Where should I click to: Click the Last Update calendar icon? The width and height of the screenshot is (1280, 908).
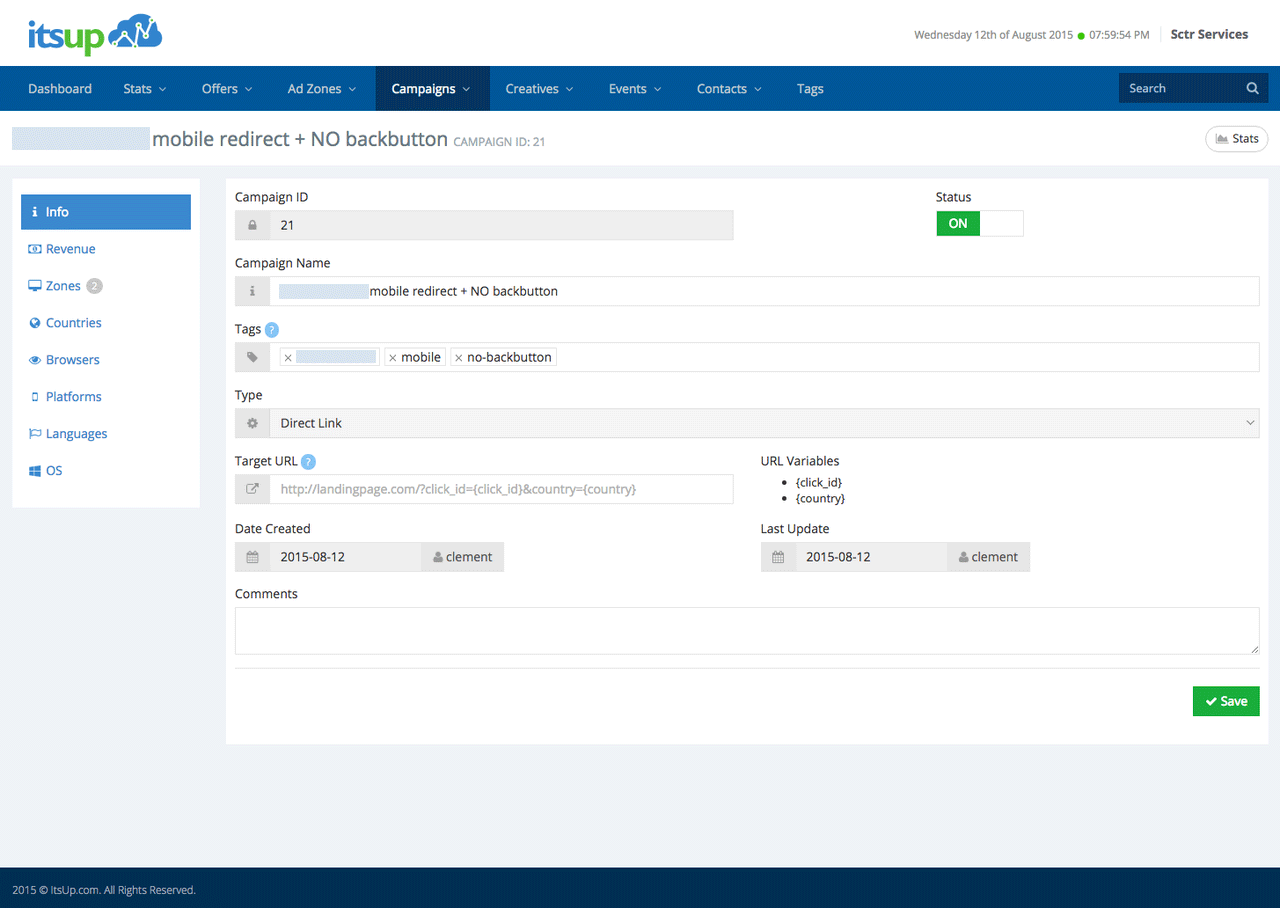pyautogui.click(x=778, y=557)
